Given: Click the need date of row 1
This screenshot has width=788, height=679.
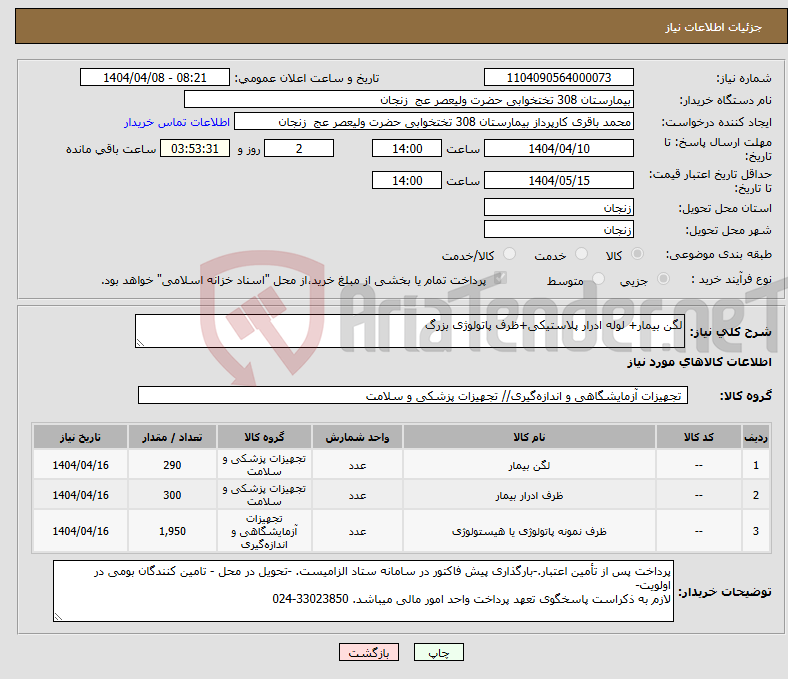Looking at the screenshot, I should pyautogui.click(x=80, y=465).
